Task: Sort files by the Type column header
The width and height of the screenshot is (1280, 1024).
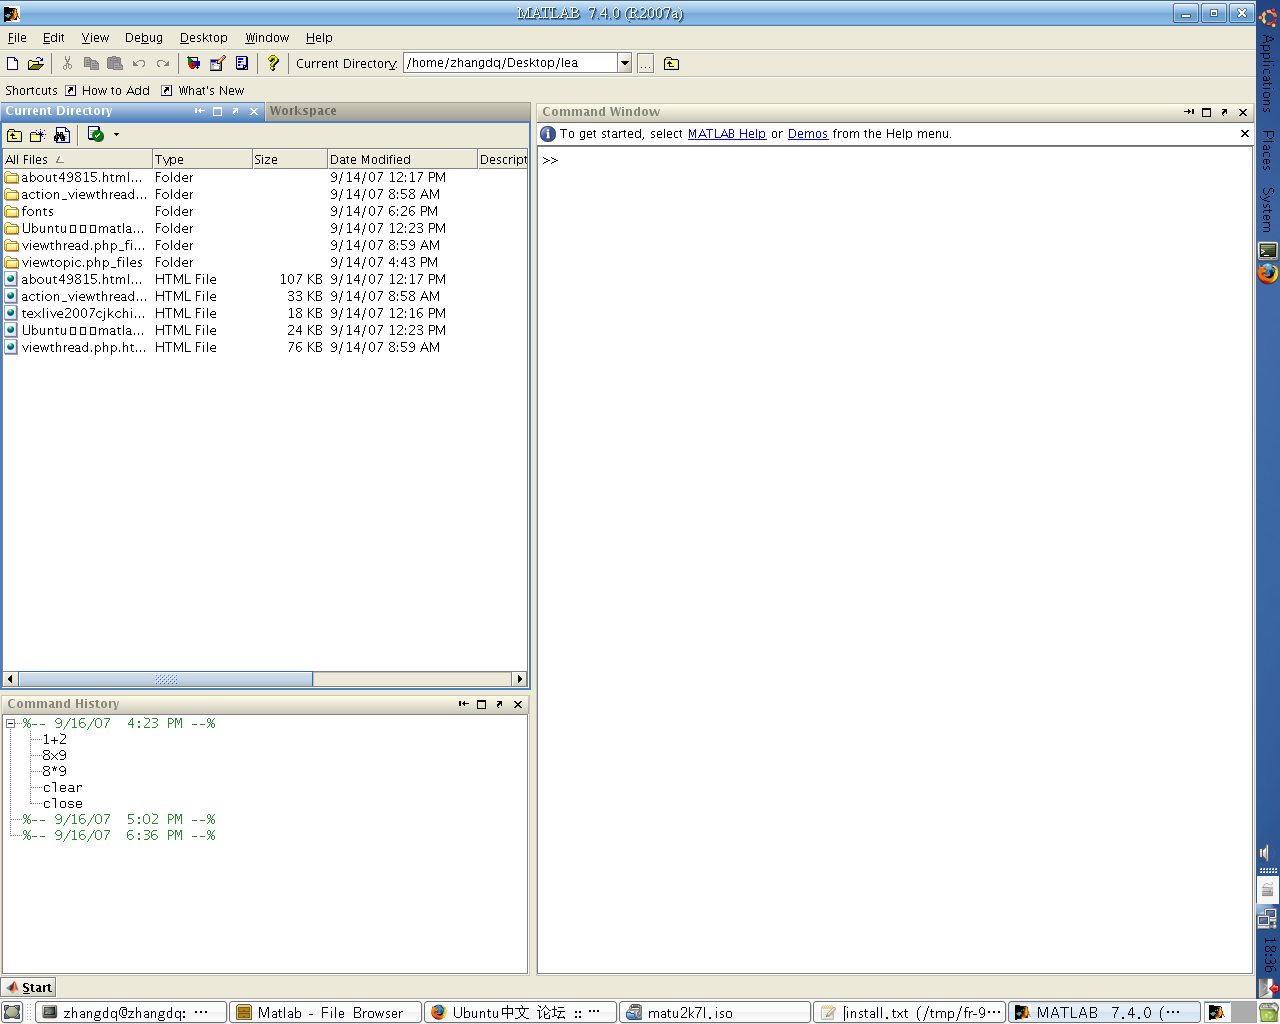Action: (202, 159)
